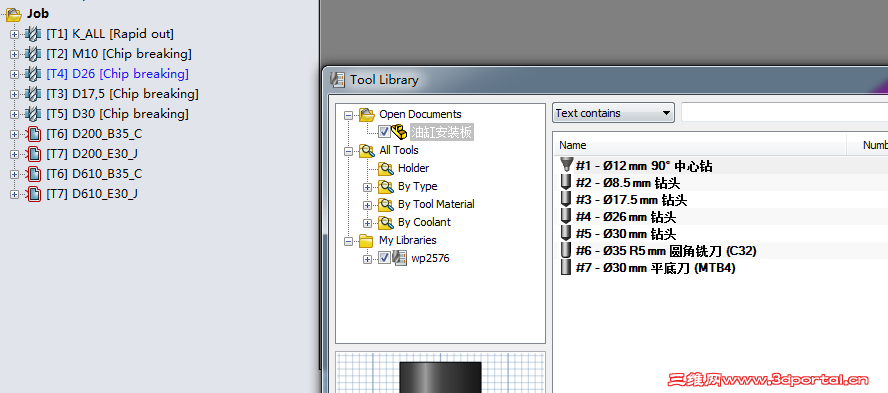Click the Job folder icon
Screen dimensions: 888x393
14,14
